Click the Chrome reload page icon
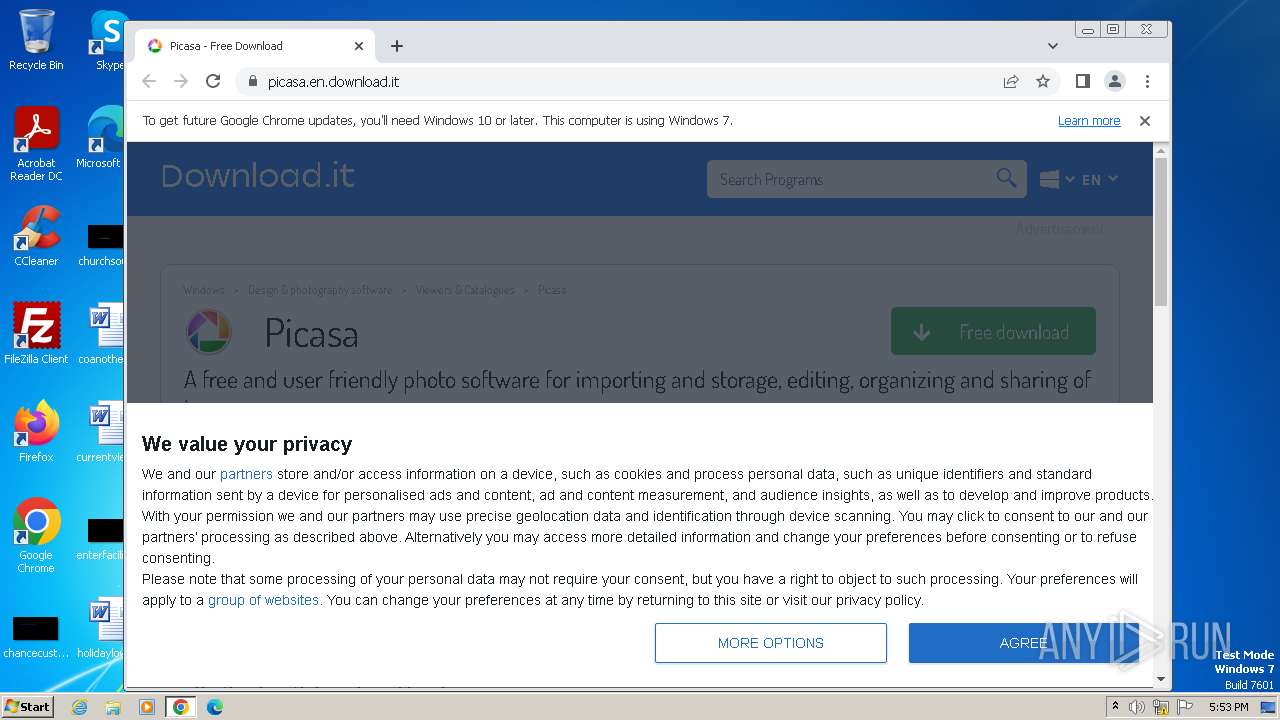The height and width of the screenshot is (720, 1280). point(213,81)
